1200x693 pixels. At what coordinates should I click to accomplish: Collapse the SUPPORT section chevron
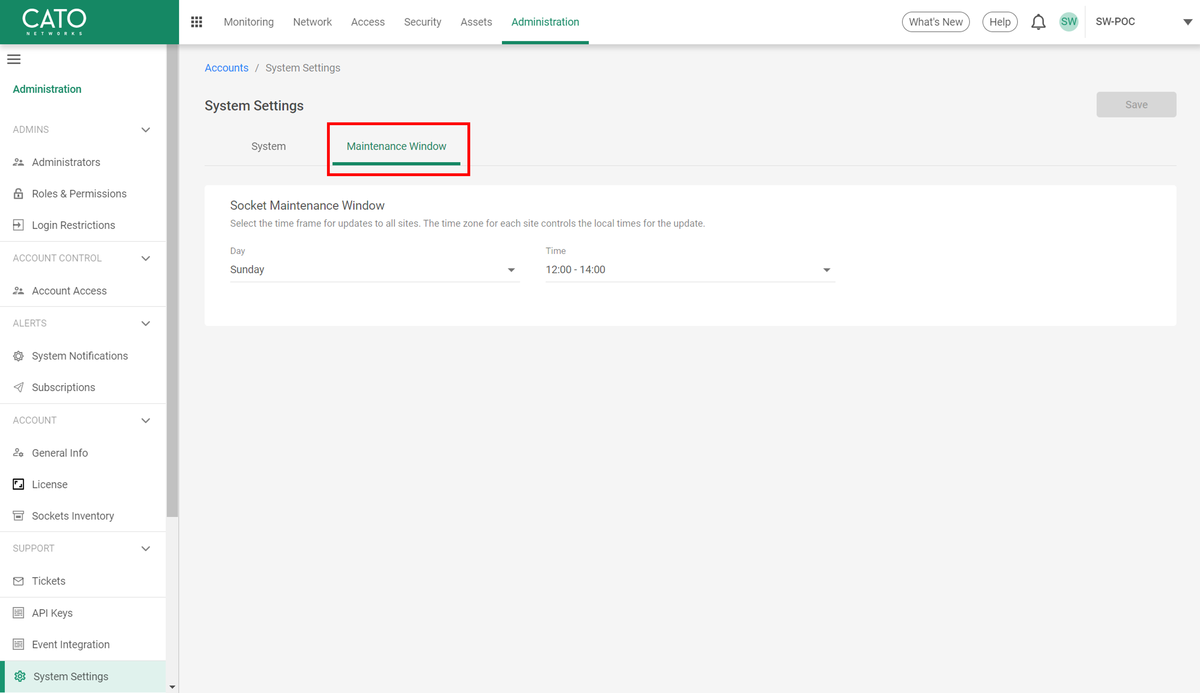pyautogui.click(x=146, y=548)
